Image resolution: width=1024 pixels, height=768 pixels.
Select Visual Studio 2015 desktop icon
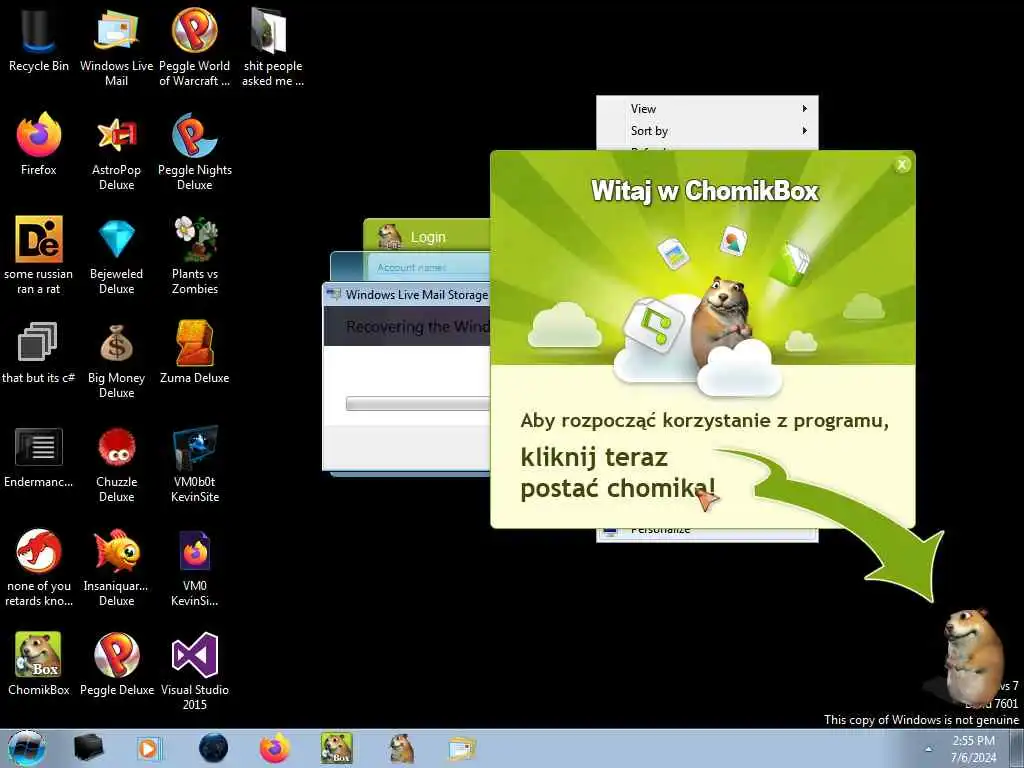coord(195,670)
